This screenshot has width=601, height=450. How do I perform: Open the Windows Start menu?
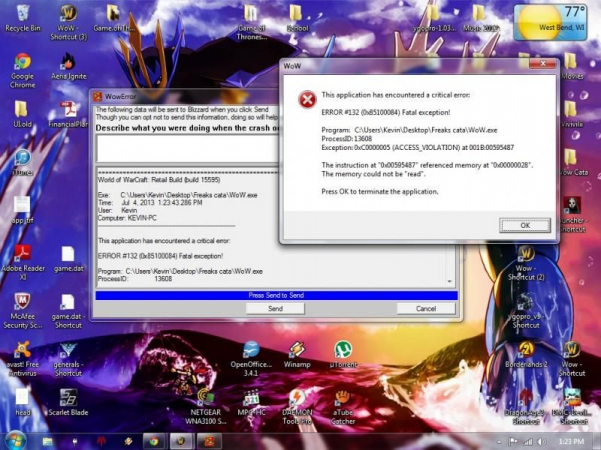[x=15, y=441]
